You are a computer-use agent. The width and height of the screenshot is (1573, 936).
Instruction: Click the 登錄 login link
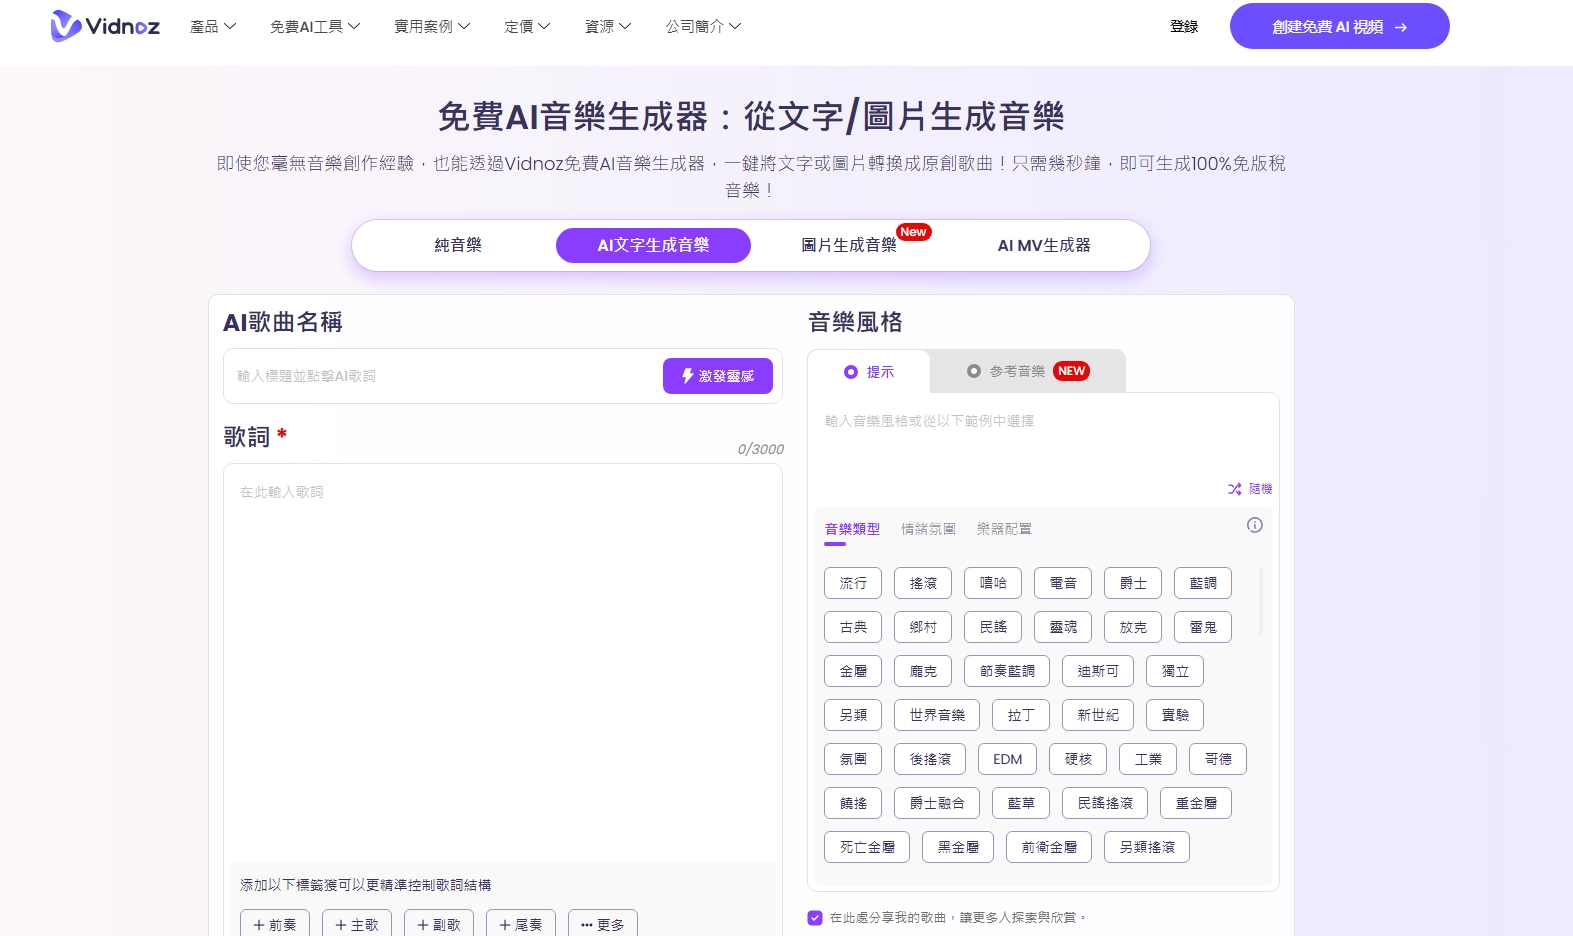1184,26
